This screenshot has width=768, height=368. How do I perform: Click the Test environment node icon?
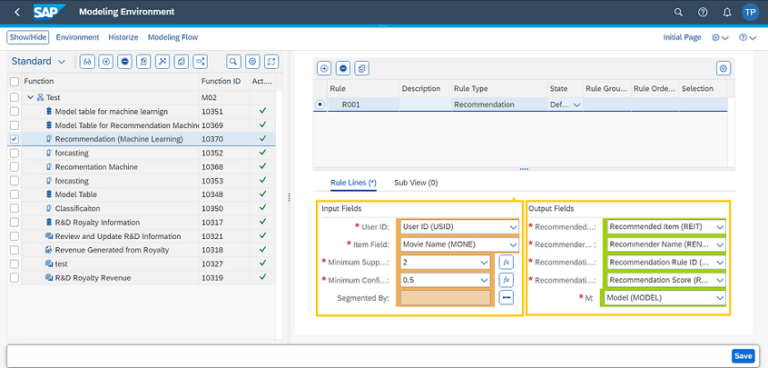tap(40, 98)
